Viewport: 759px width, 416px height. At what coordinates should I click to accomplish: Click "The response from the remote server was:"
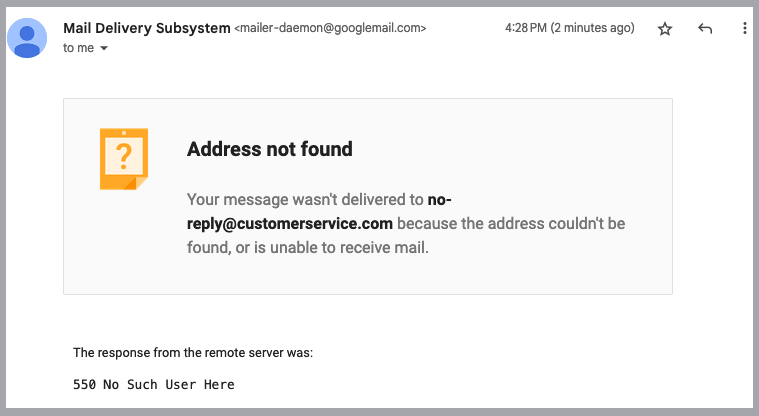(193, 353)
